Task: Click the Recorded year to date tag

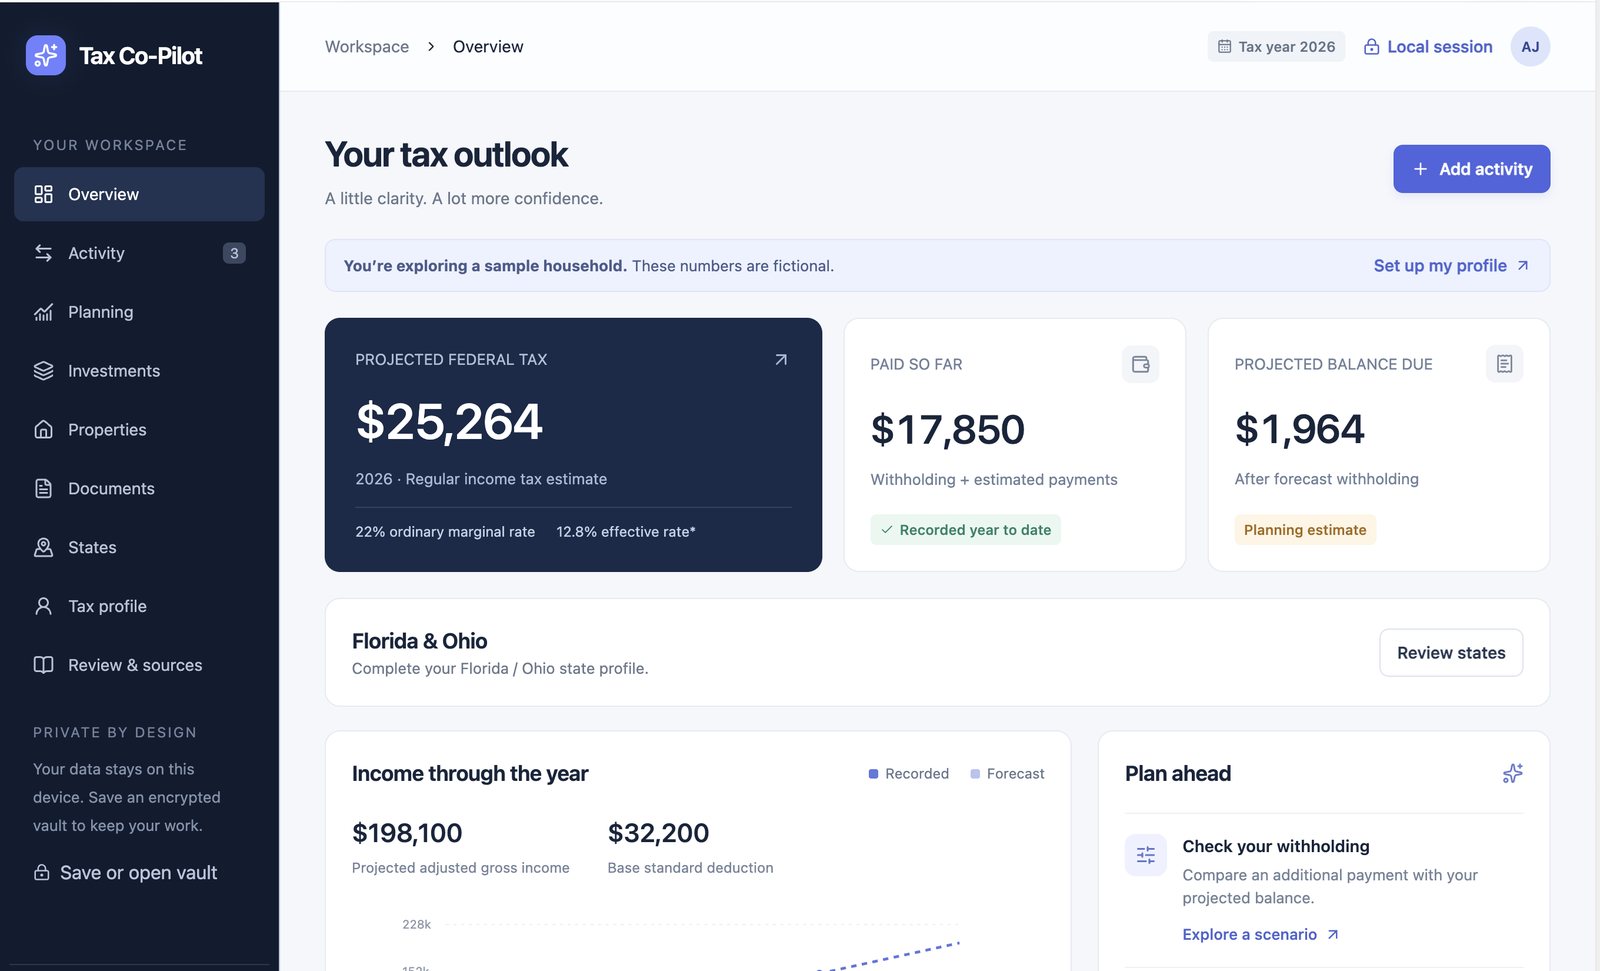Action: [x=965, y=530]
